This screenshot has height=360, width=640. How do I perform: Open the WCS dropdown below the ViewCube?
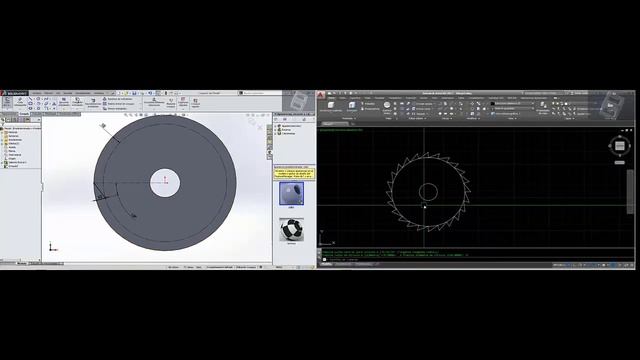(620, 162)
